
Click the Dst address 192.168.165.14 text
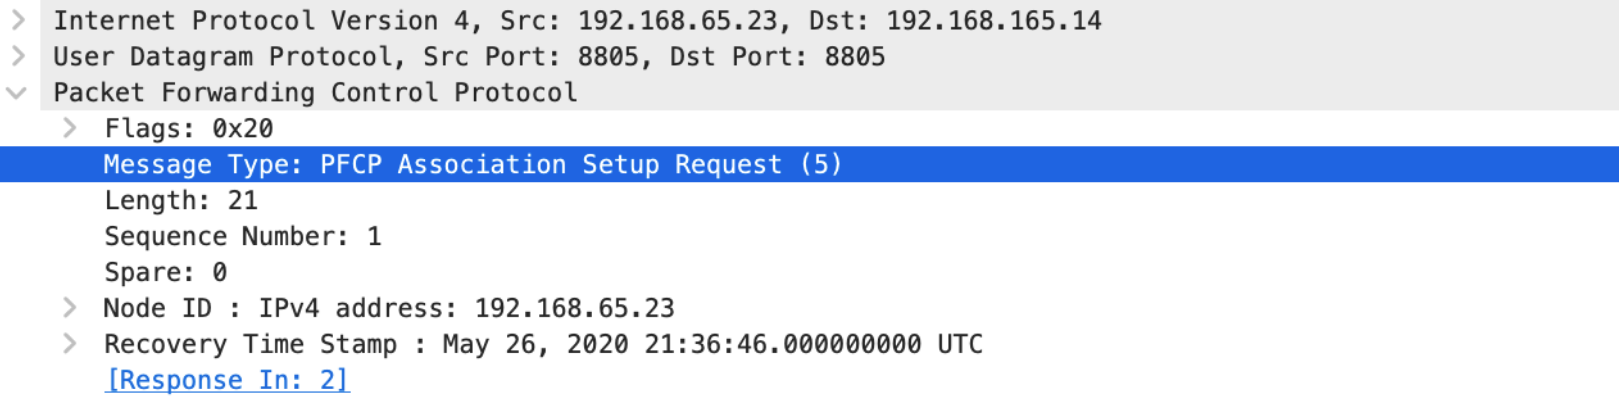click(x=994, y=21)
